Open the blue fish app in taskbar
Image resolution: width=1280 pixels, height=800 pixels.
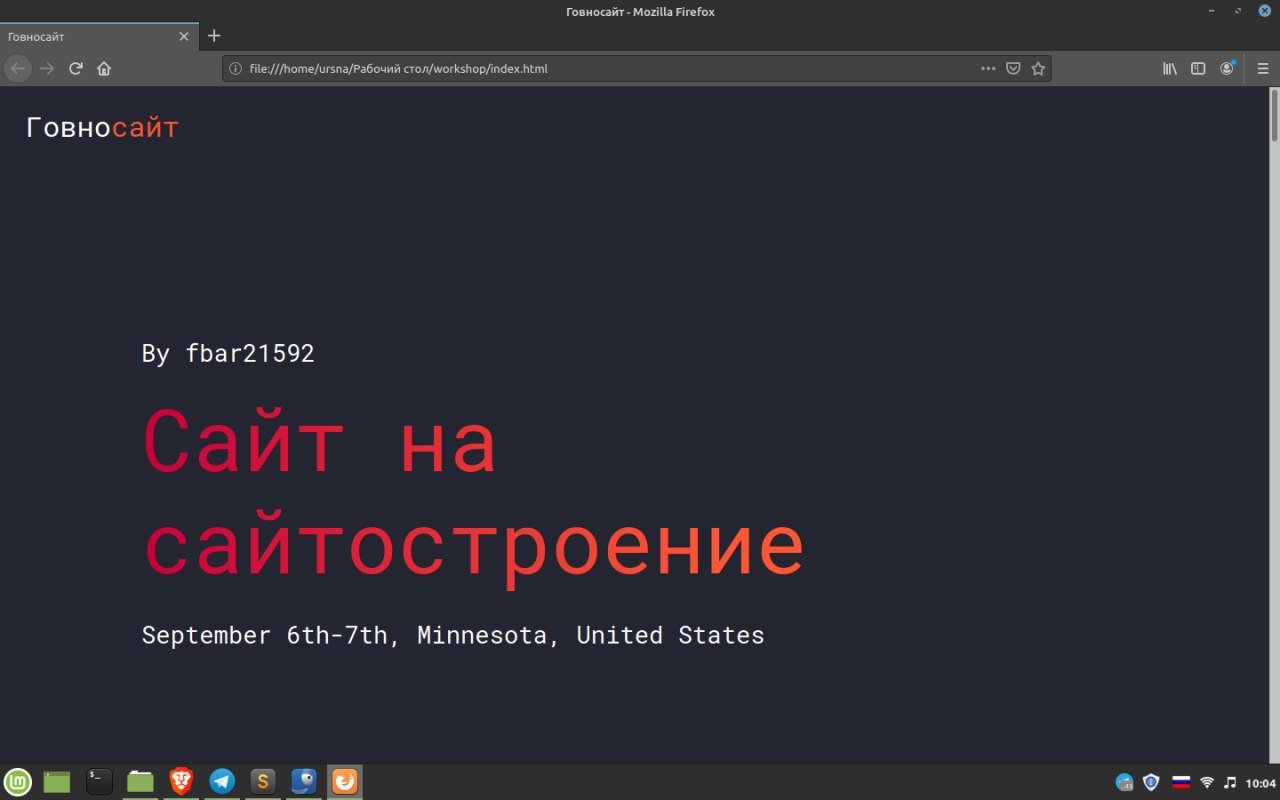[x=304, y=782]
